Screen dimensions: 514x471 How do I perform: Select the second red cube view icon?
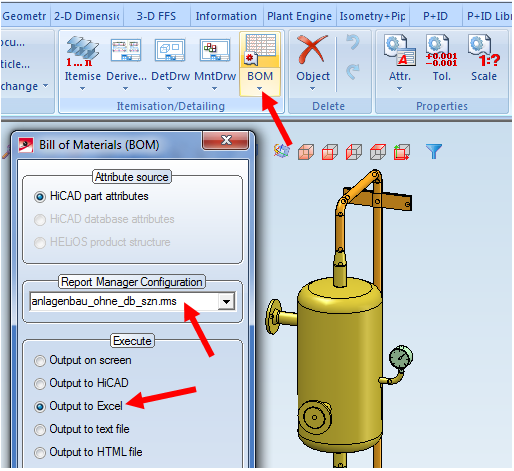coord(330,152)
